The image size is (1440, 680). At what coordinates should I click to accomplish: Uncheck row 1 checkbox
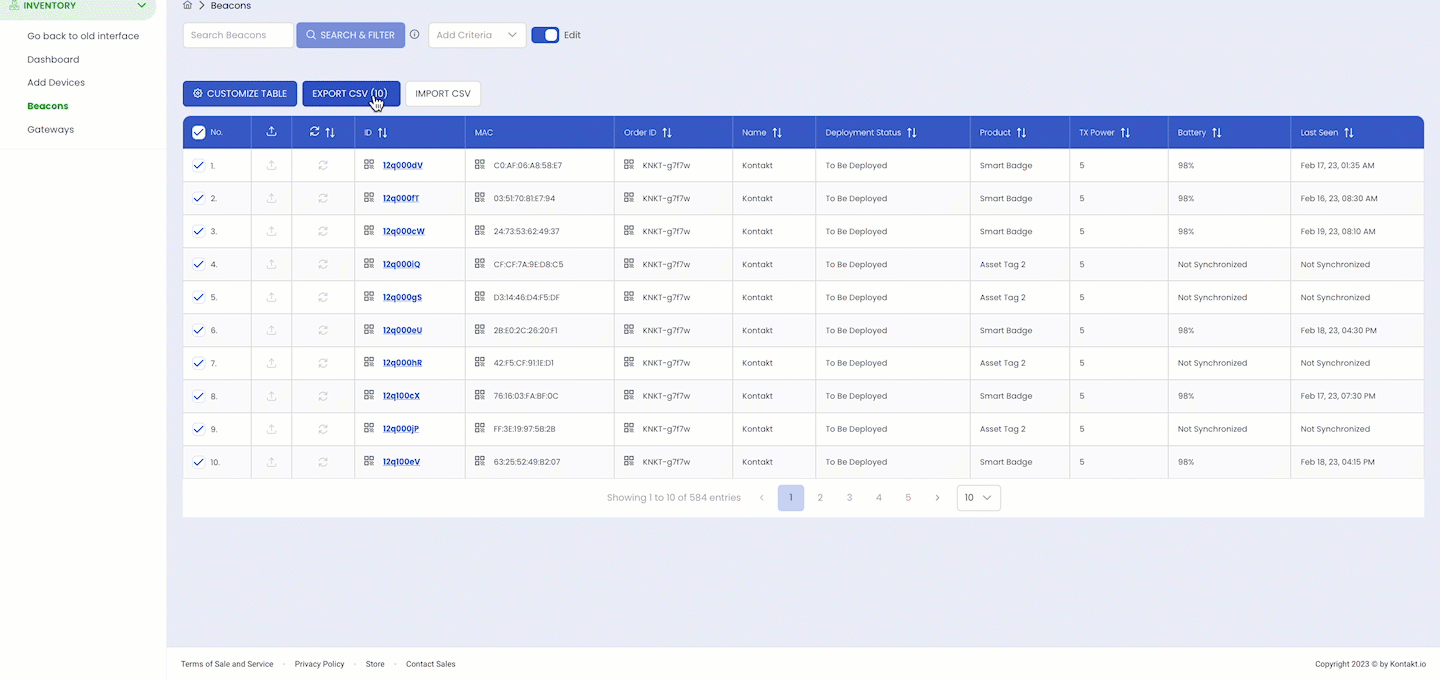tap(198, 165)
